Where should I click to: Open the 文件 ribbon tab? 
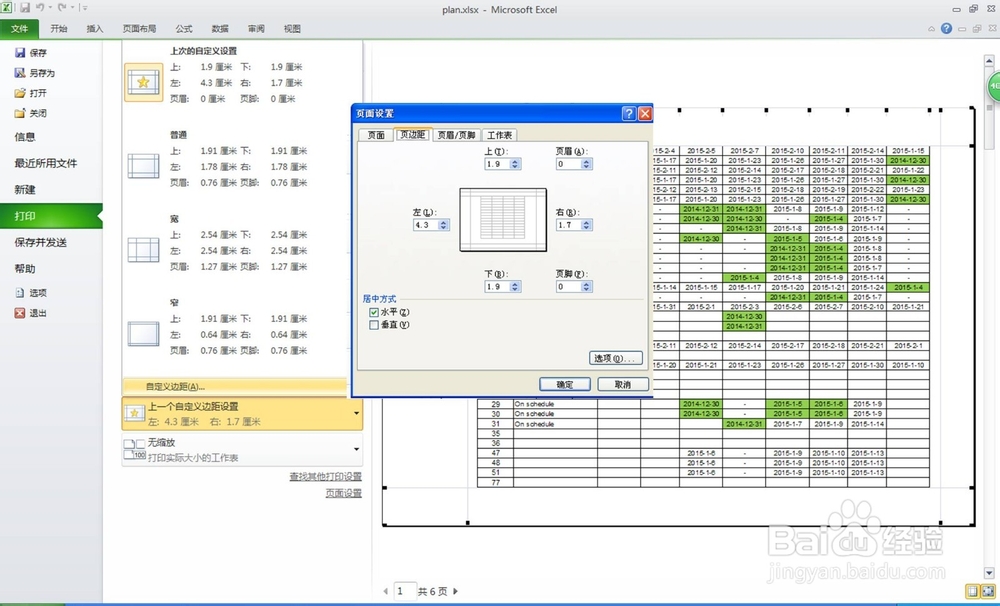19,29
